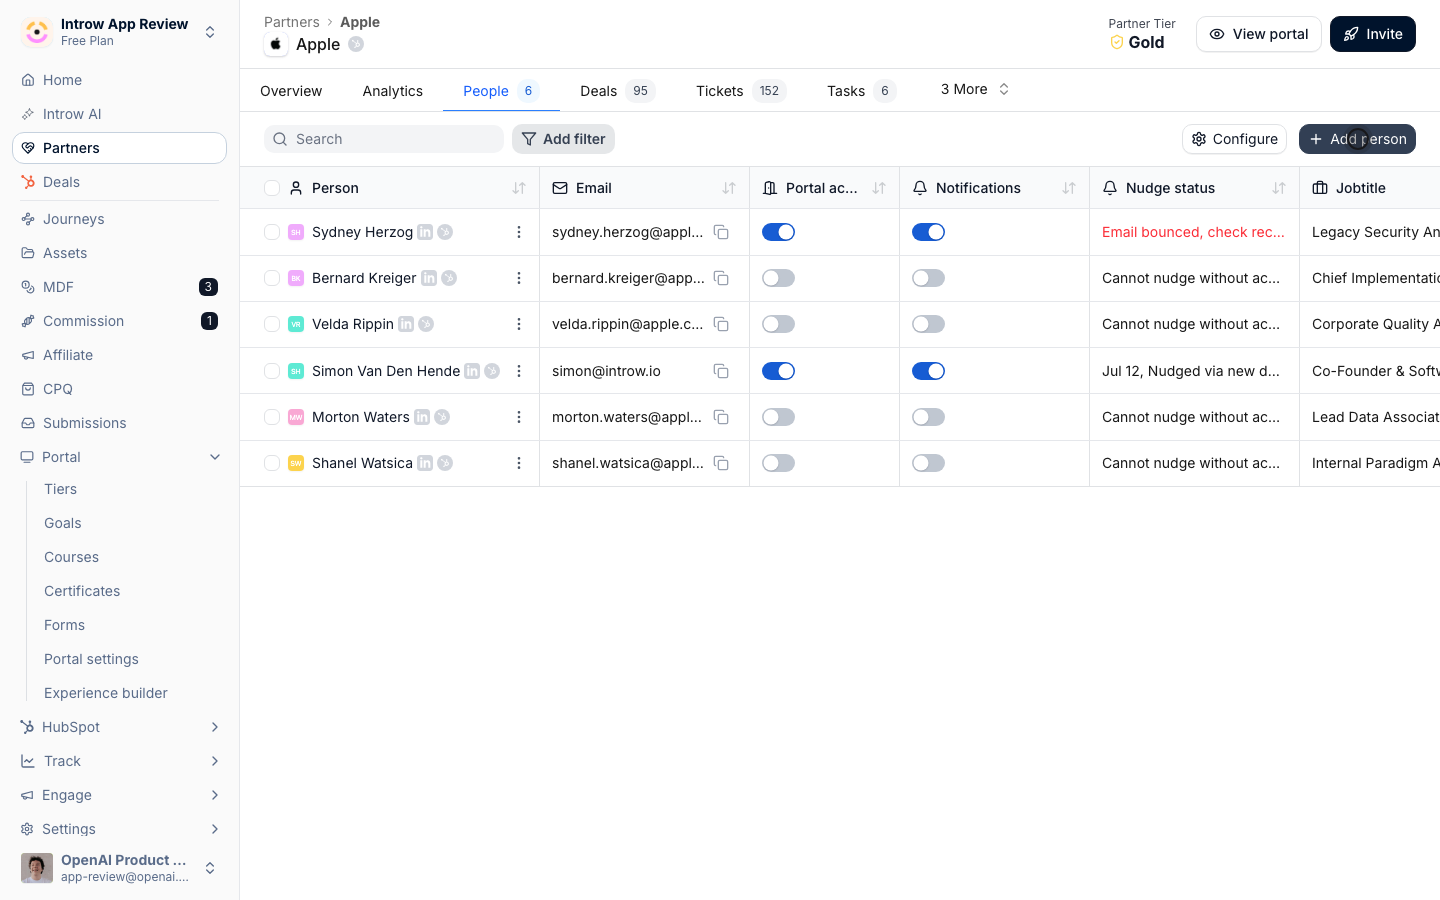The image size is (1440, 900).
Task: Open Configure table settings
Action: point(1234,139)
